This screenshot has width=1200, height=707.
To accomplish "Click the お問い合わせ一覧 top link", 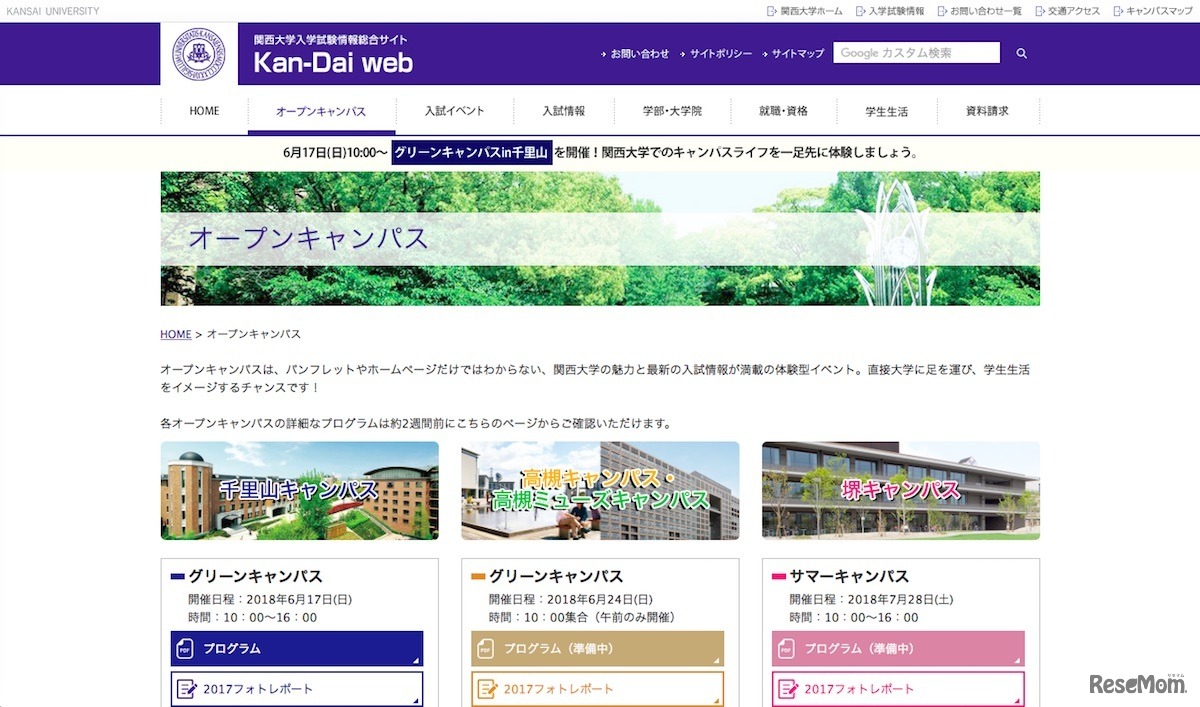I will click(x=985, y=11).
